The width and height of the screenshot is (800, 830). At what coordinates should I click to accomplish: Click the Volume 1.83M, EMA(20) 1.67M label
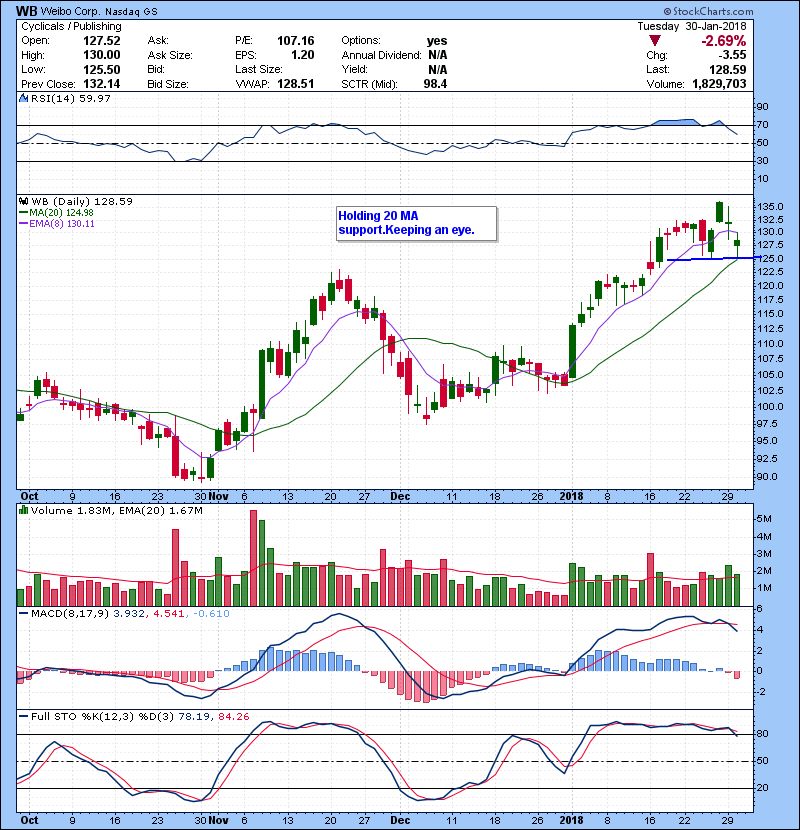pyautogui.click(x=116, y=511)
